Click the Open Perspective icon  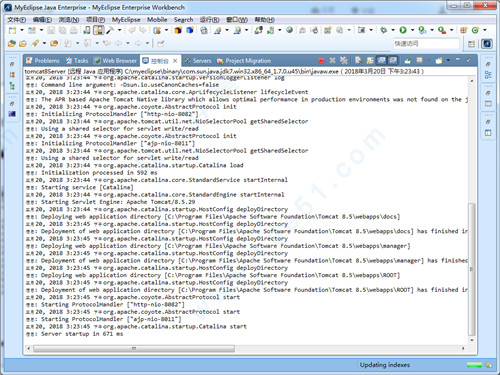471,44
